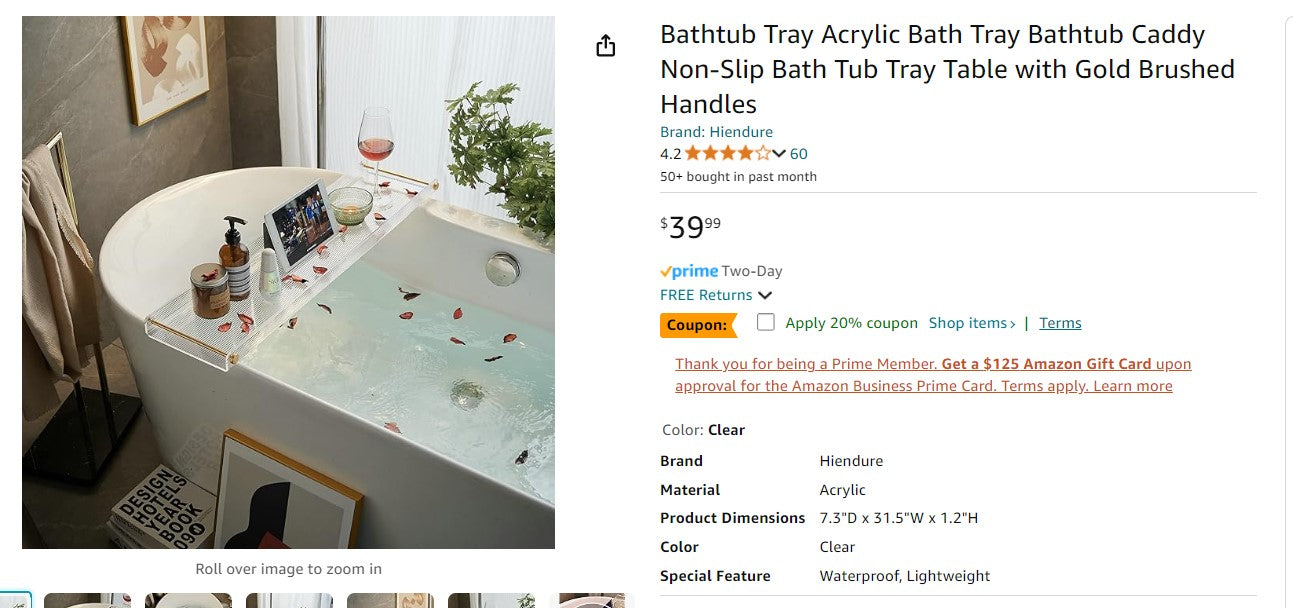This screenshot has height=608, width=1293.
Task: Click the main bathtub tray product image
Action: [x=288, y=280]
